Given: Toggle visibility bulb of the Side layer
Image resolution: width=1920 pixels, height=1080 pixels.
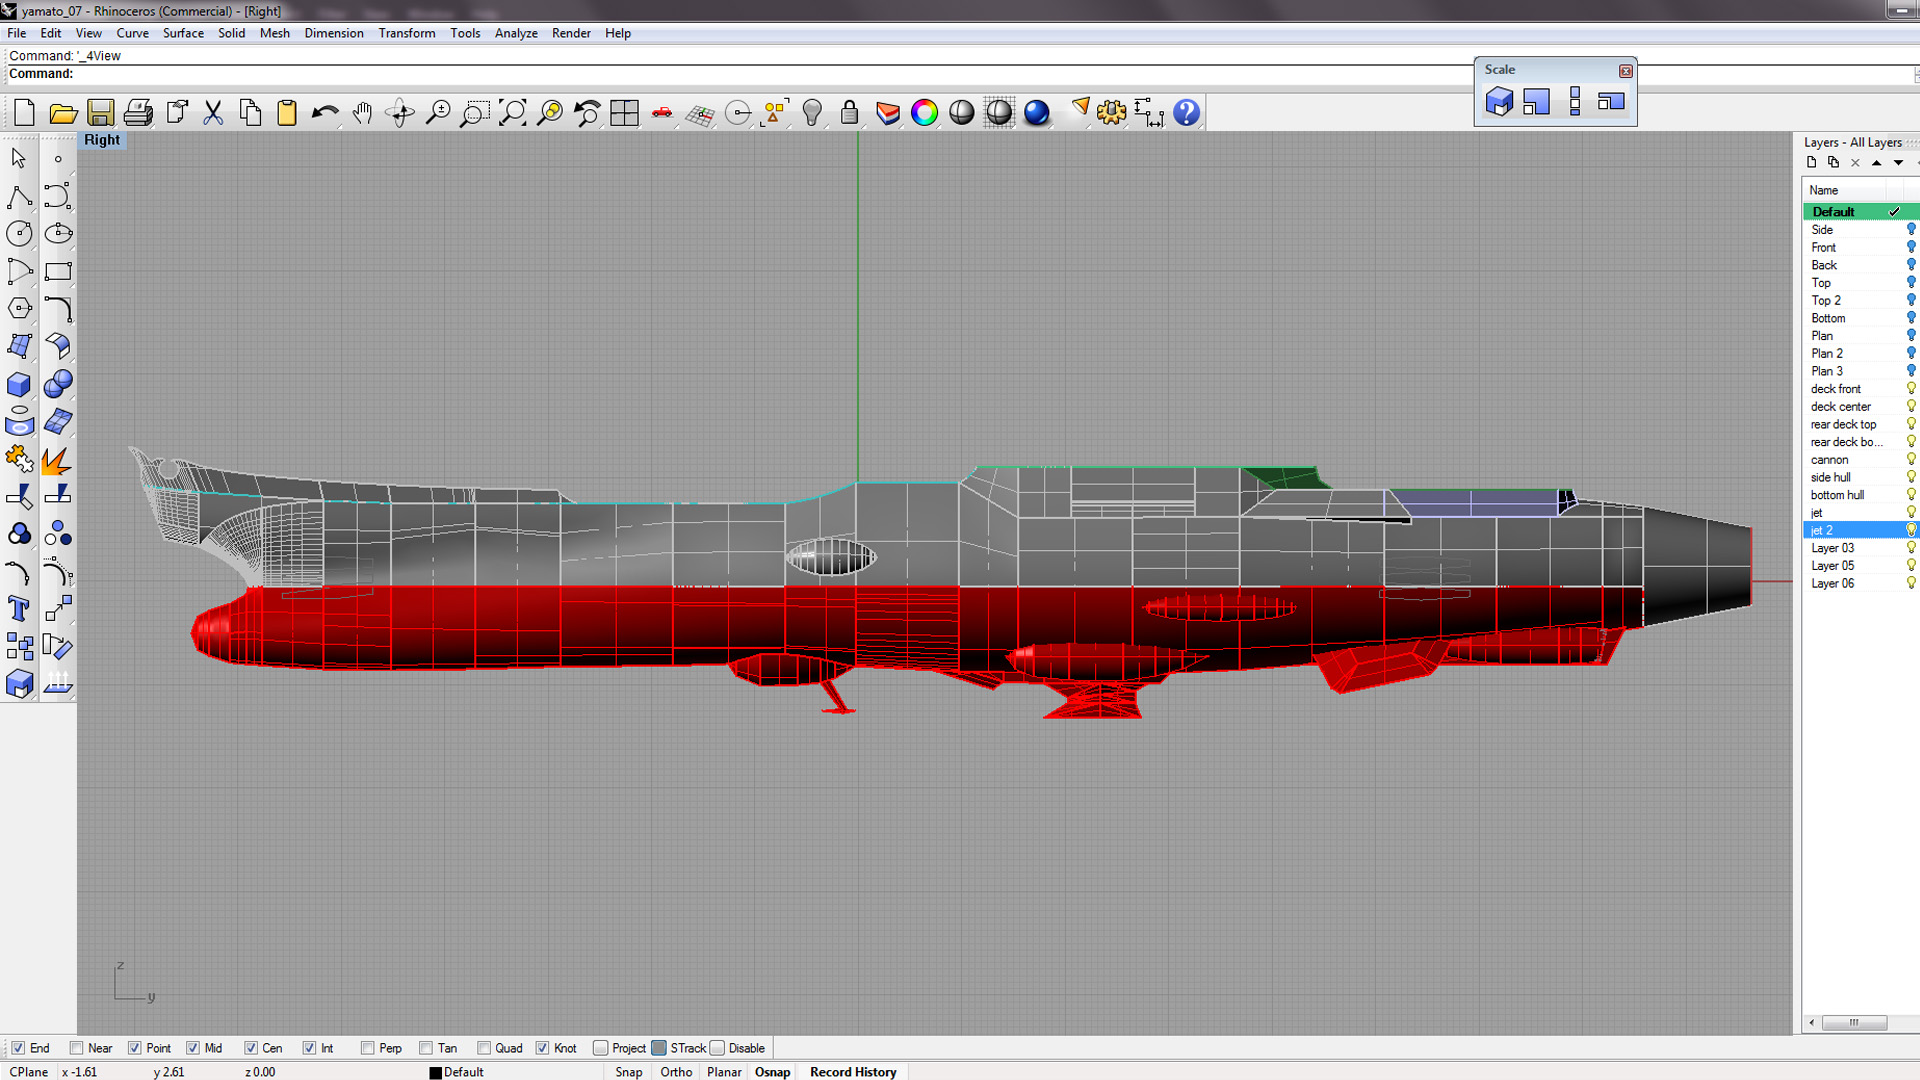Looking at the screenshot, I should point(1911,230).
